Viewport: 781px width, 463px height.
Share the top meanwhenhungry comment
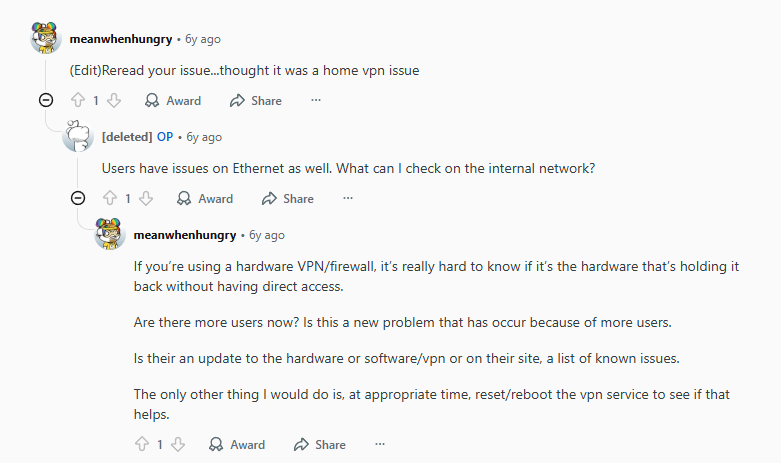click(256, 101)
